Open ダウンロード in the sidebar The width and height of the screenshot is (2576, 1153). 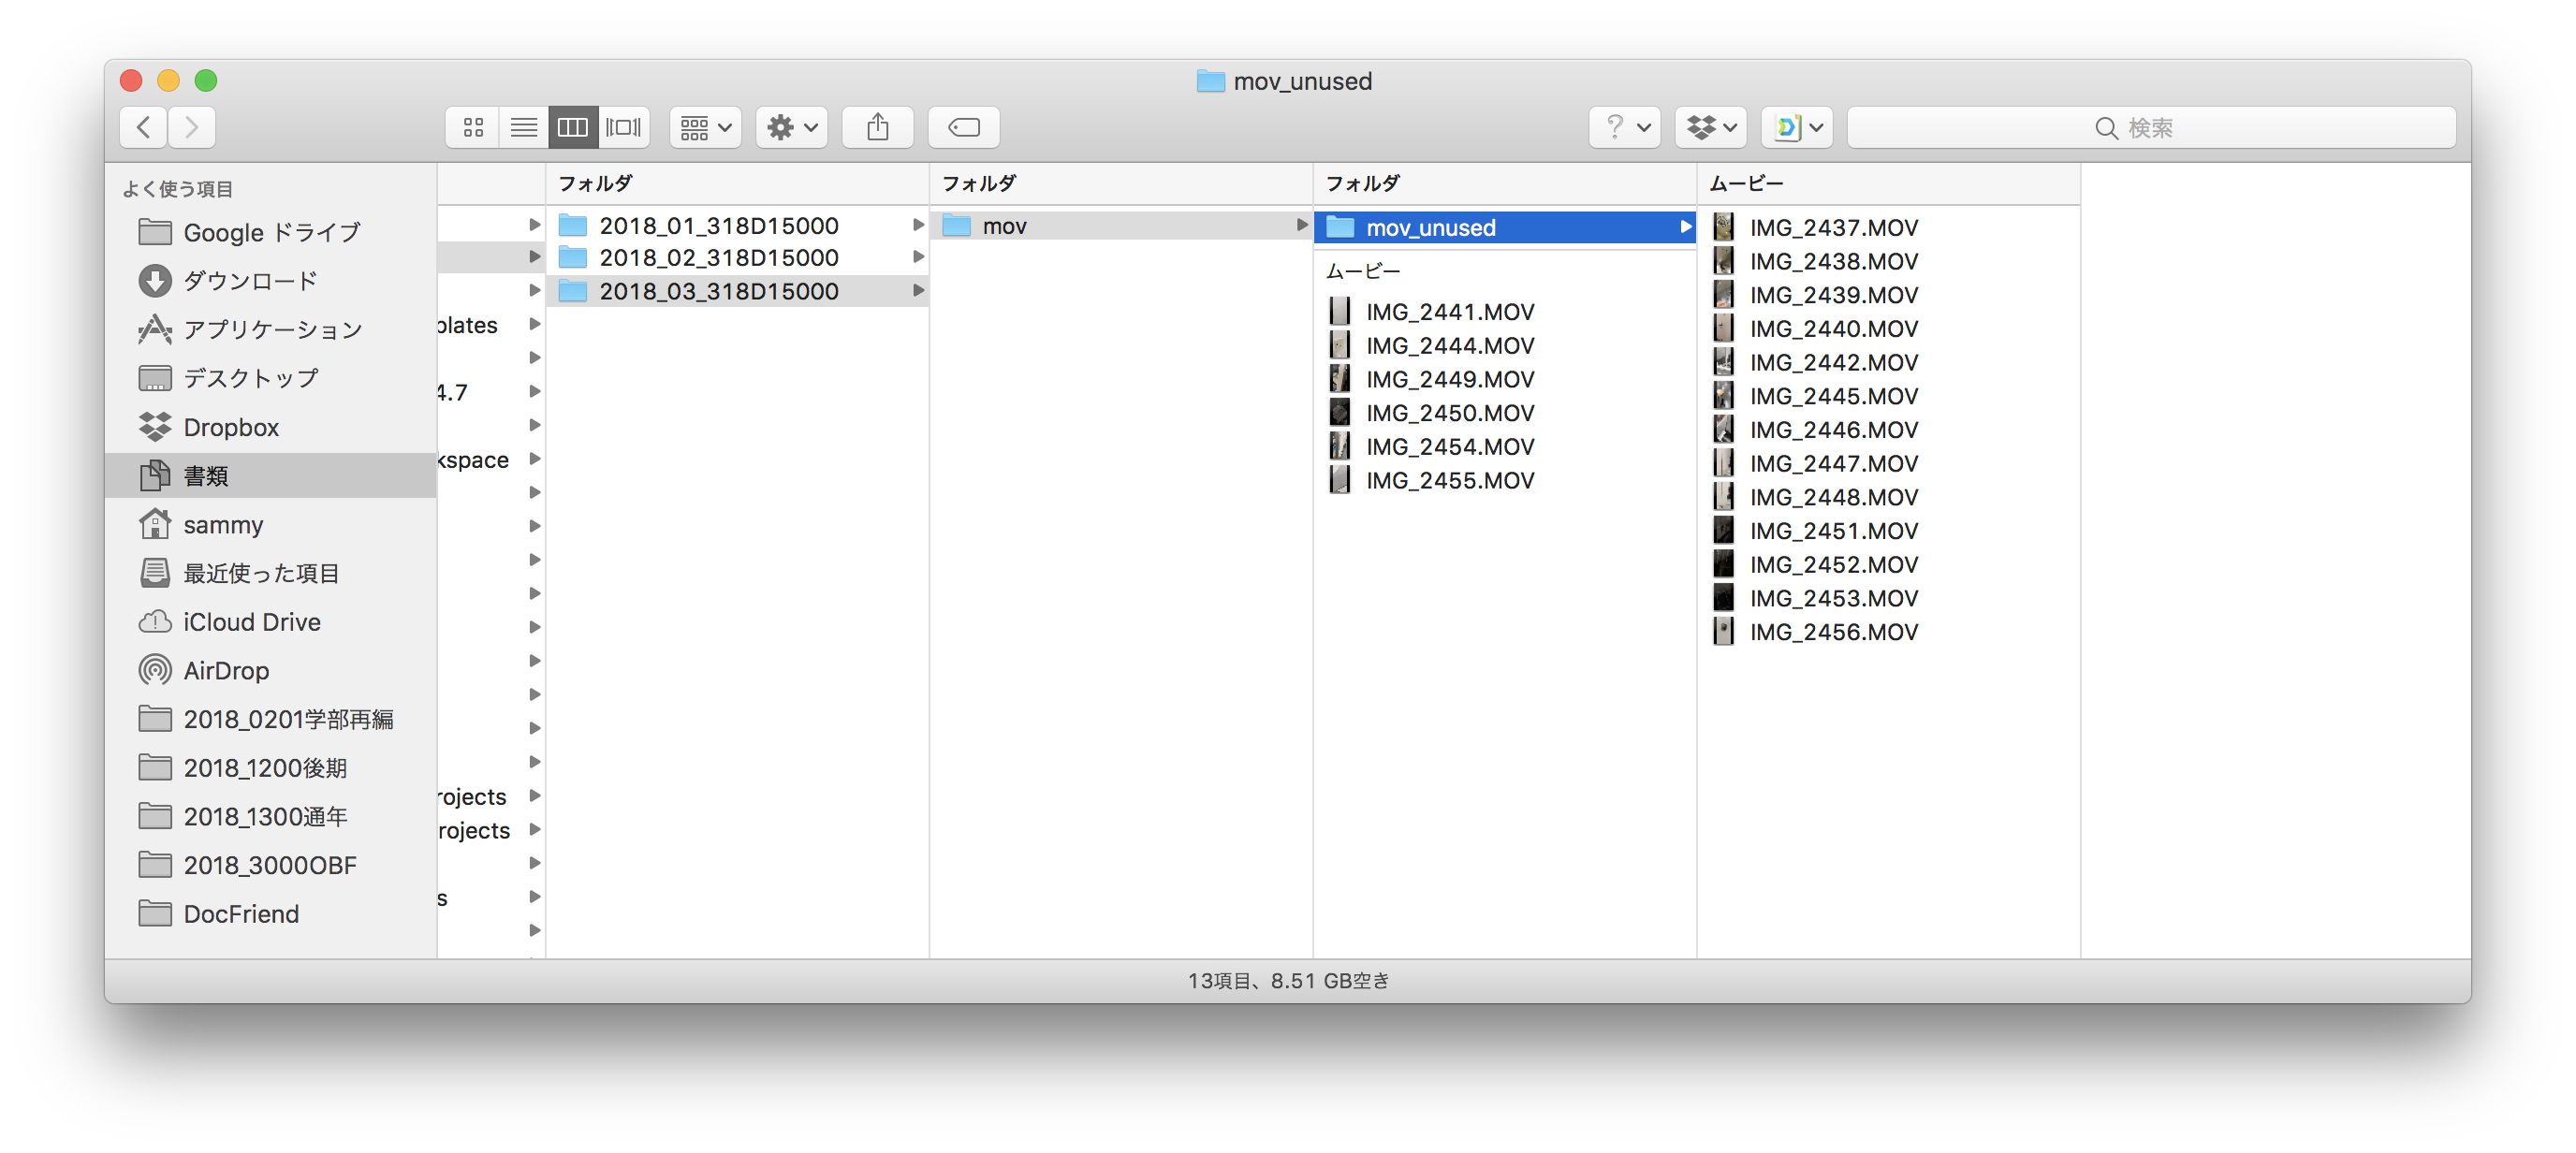tap(271, 281)
